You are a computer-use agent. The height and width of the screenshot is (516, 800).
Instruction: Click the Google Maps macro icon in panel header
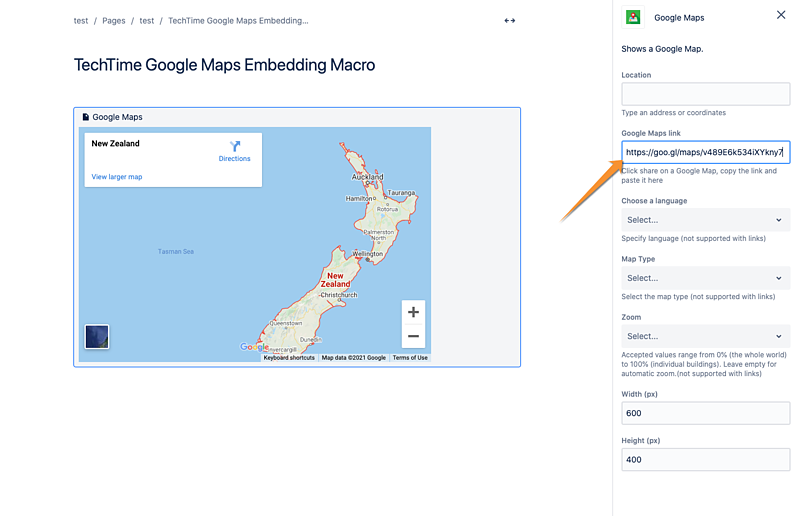click(x=633, y=17)
